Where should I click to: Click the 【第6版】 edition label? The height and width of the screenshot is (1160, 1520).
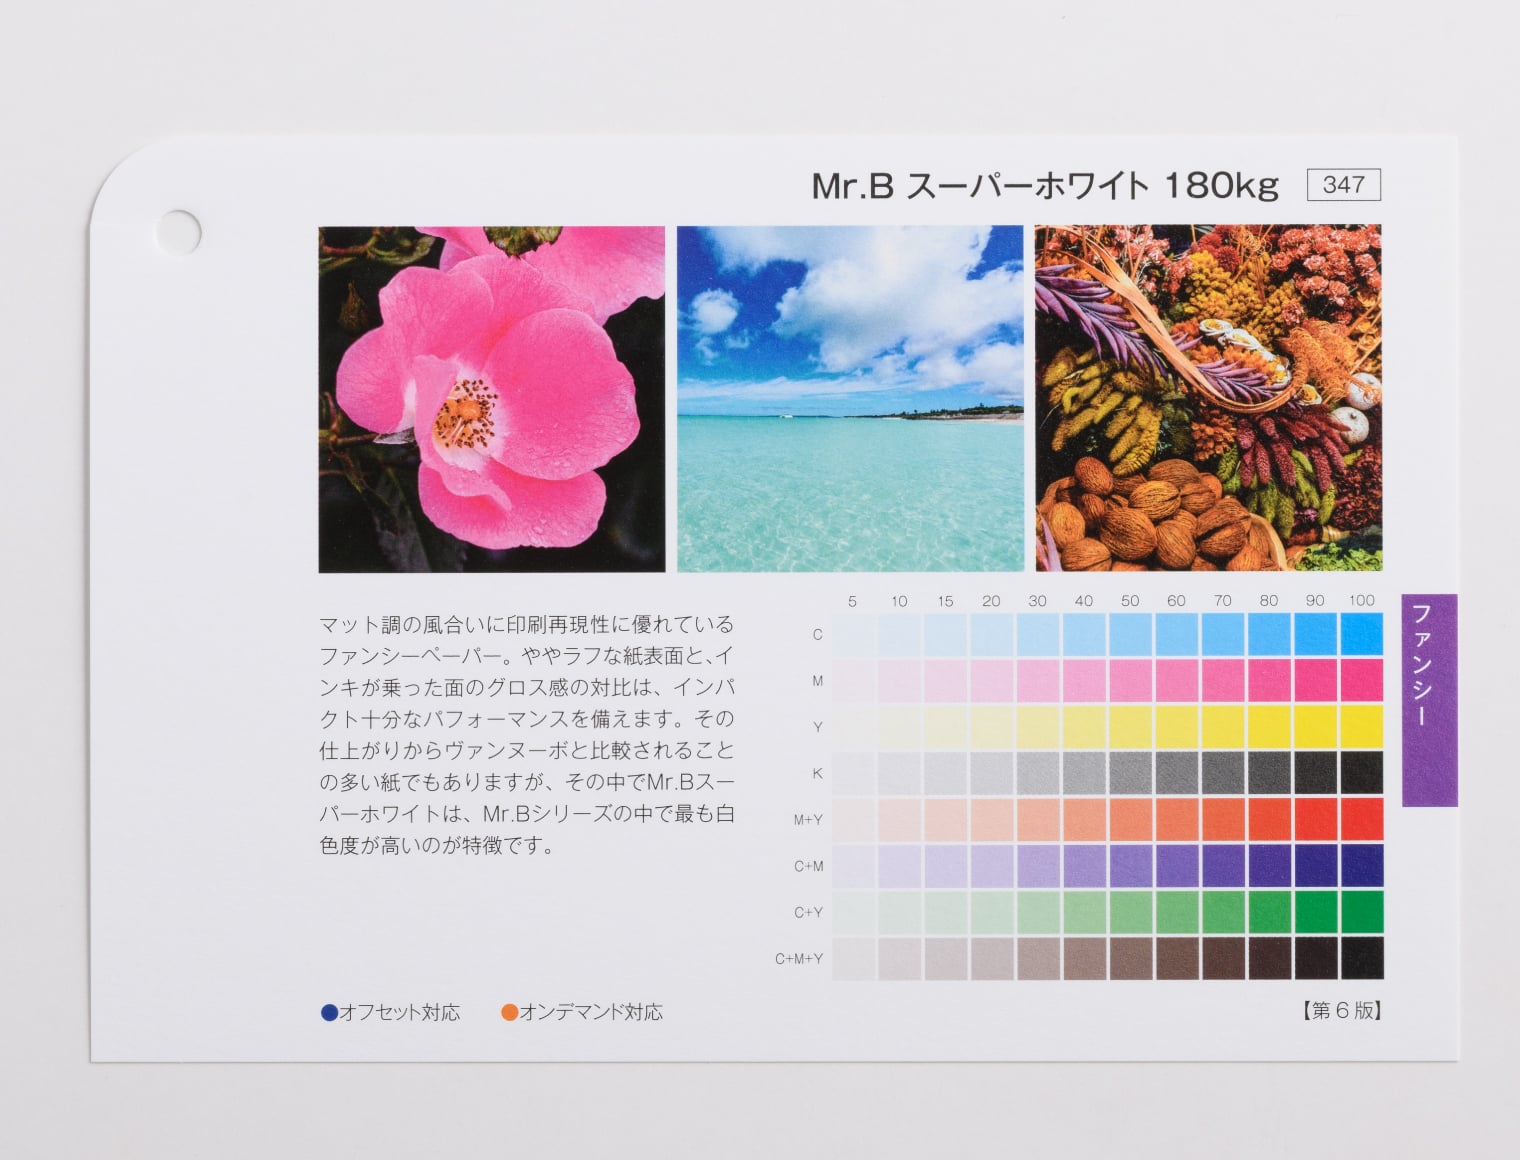click(x=1341, y=1010)
